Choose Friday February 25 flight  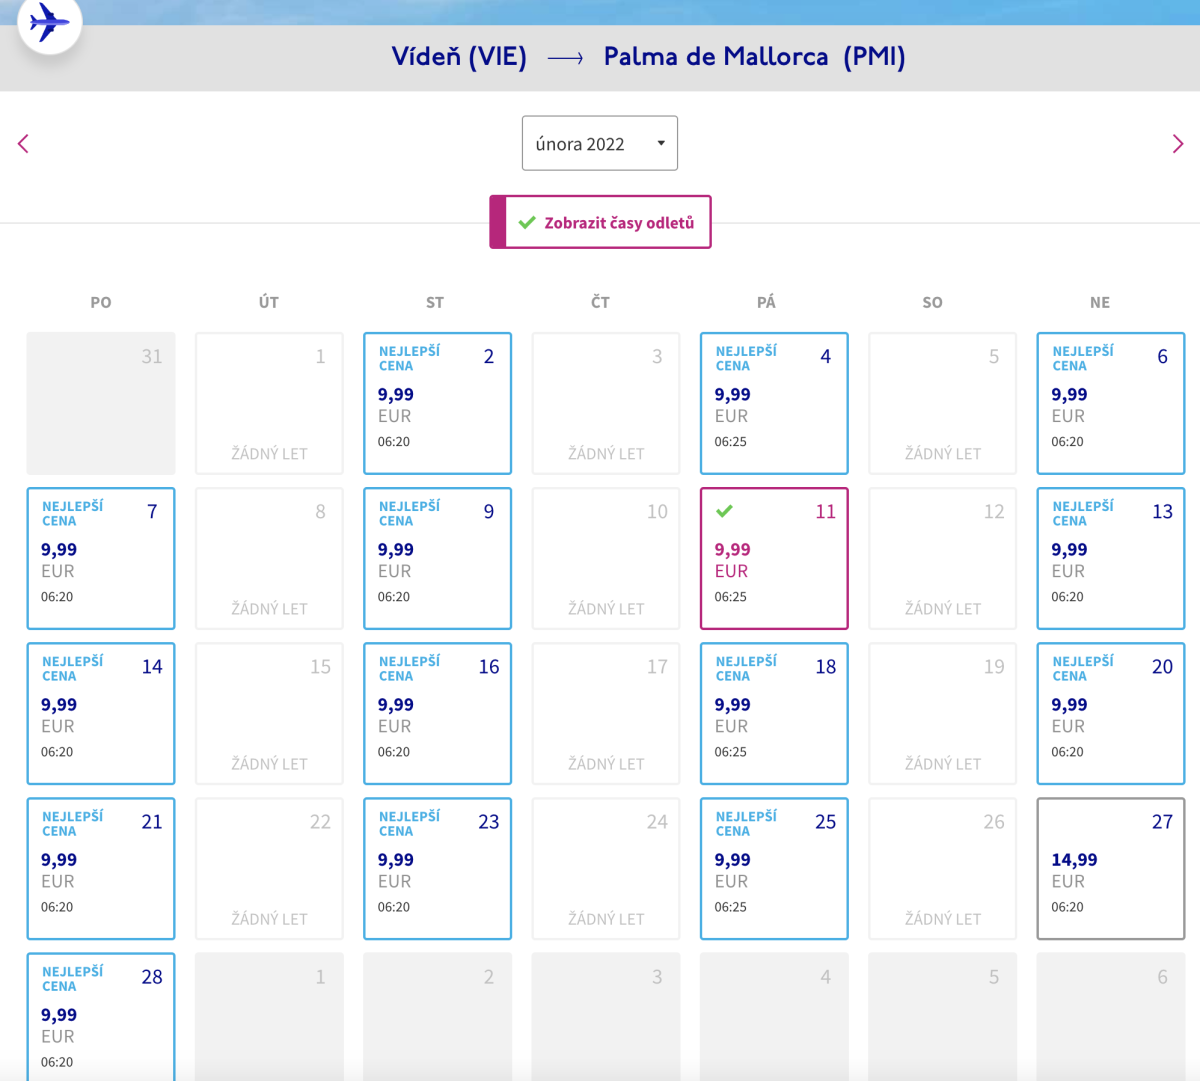click(x=774, y=869)
